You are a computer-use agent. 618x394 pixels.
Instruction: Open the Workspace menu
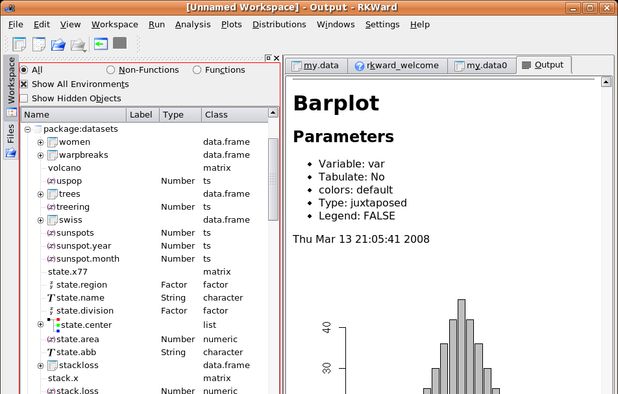115,24
